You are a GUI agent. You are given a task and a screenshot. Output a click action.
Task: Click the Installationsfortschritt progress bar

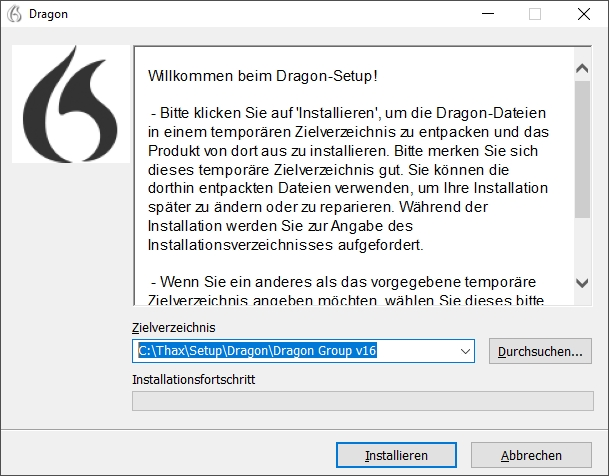click(363, 401)
